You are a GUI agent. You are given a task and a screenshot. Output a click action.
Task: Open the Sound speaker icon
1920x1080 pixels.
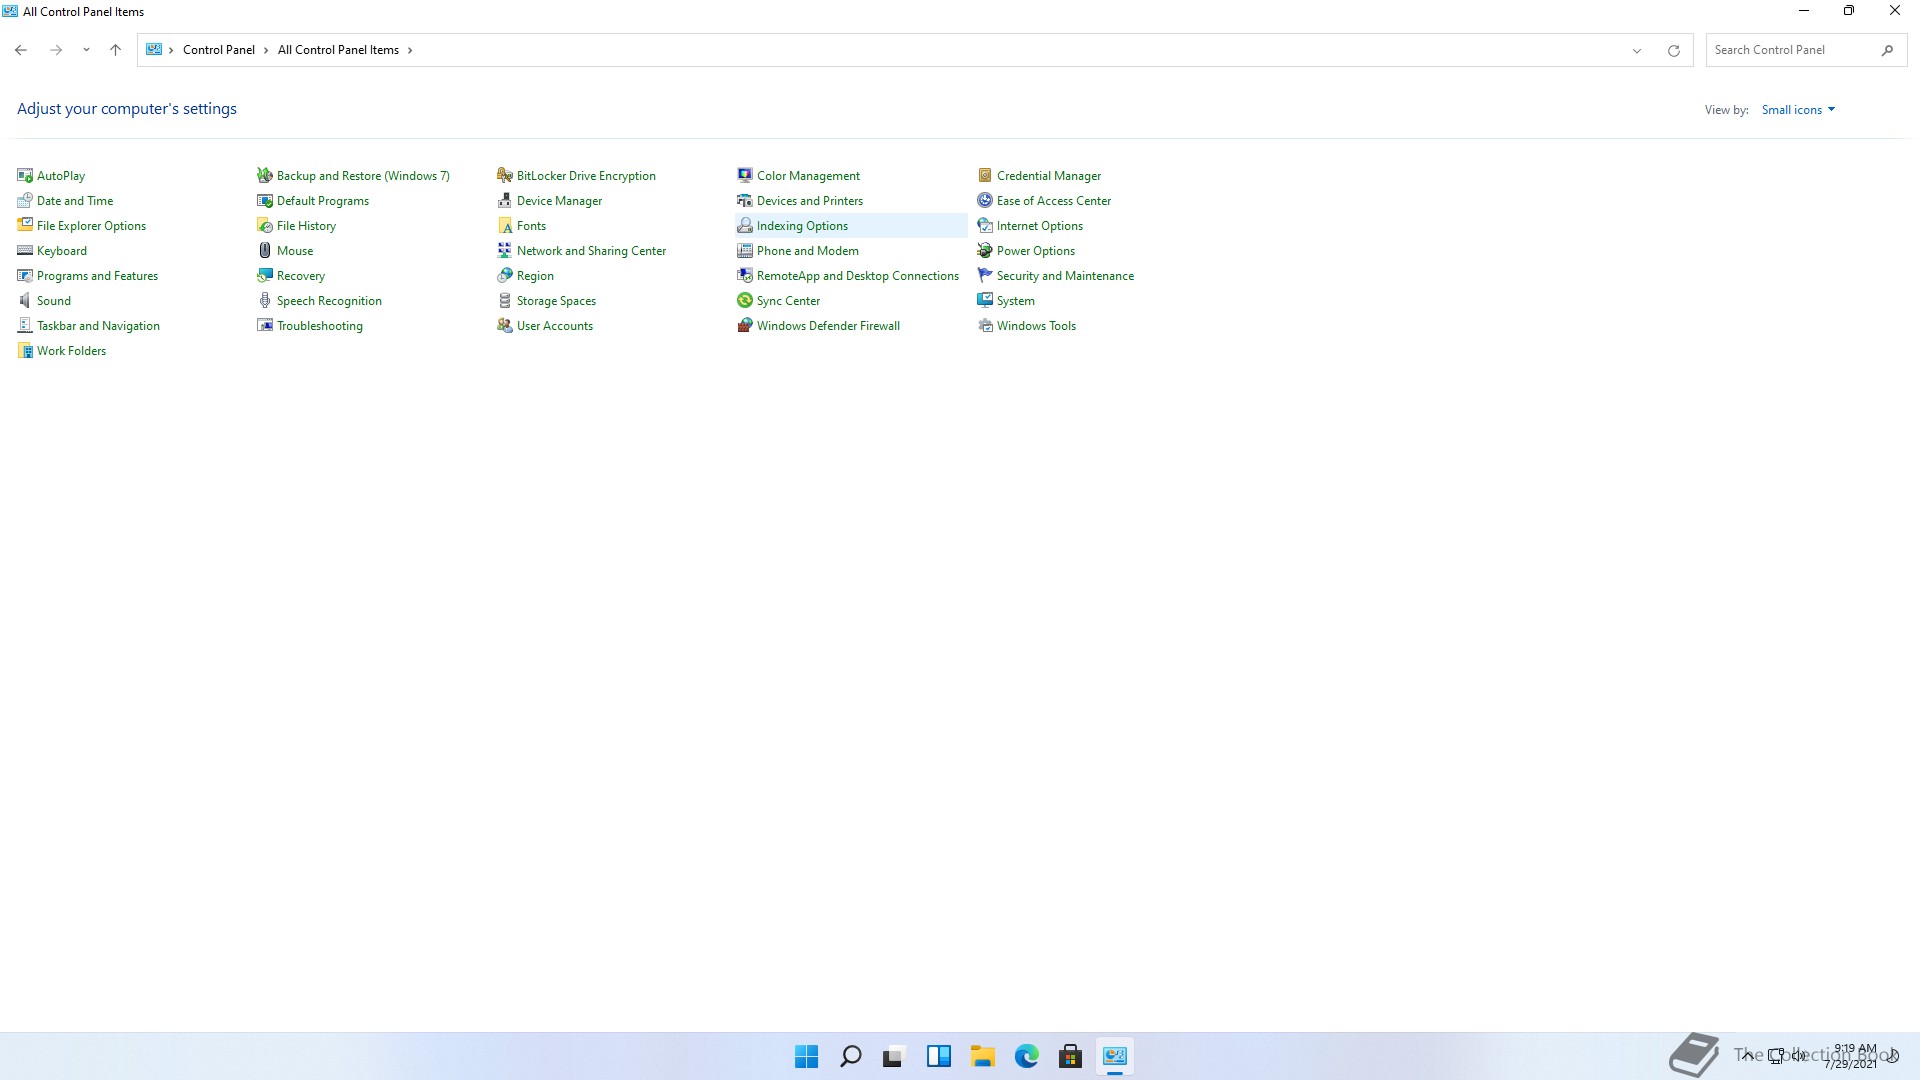point(25,301)
